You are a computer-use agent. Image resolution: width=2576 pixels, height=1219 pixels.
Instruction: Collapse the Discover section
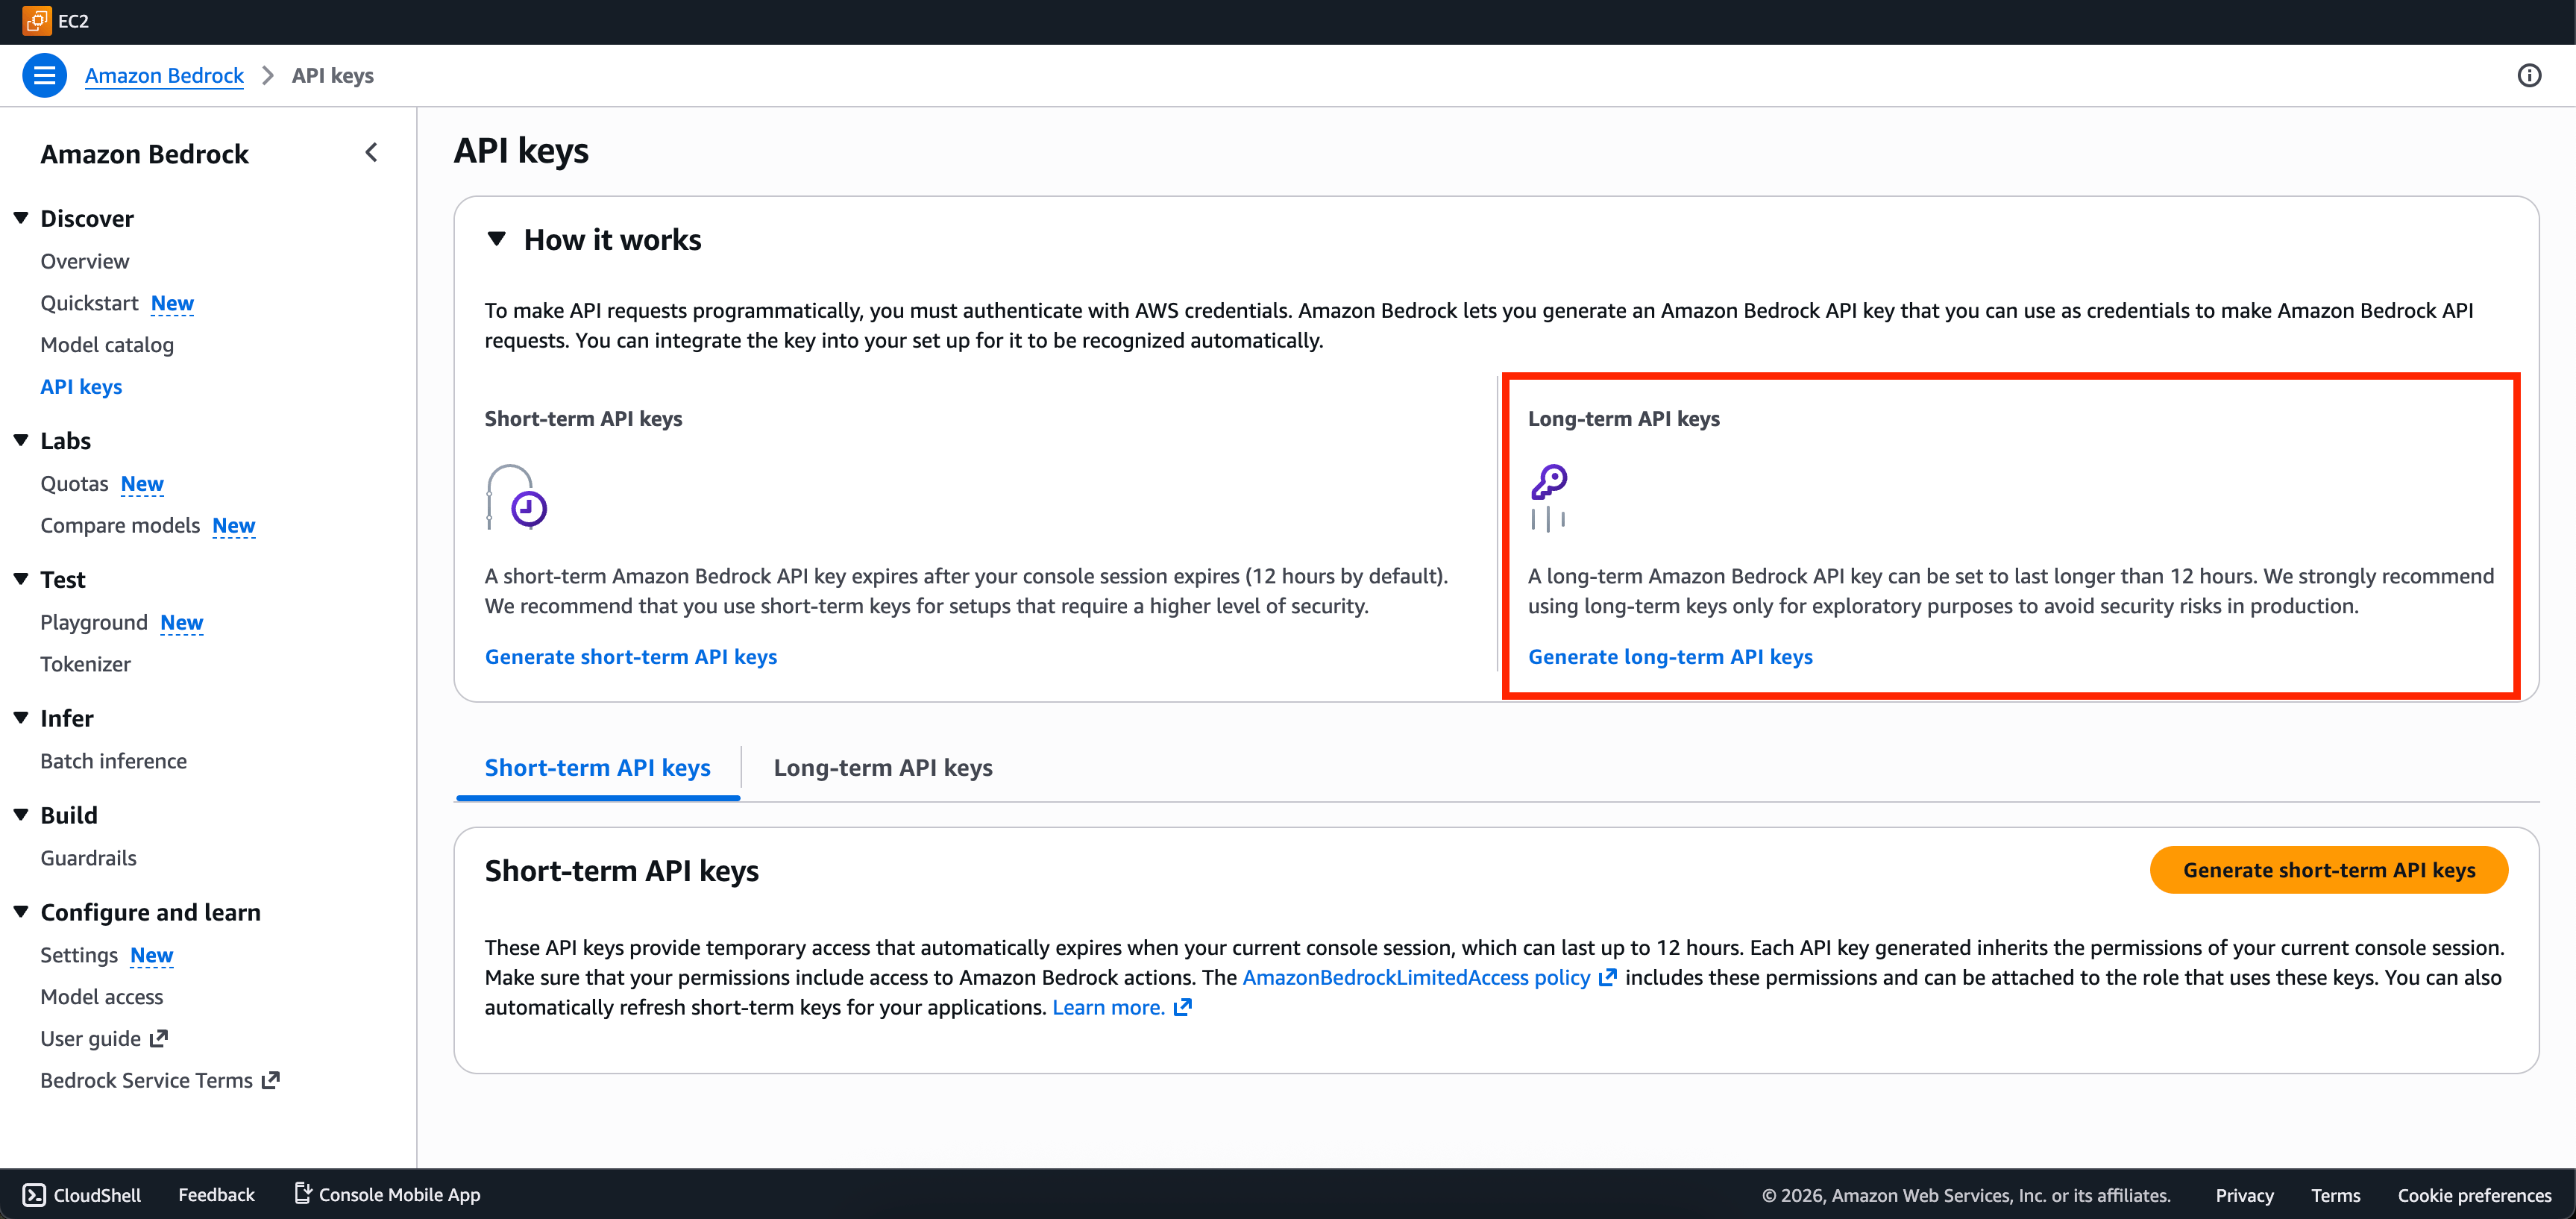tap(21, 218)
